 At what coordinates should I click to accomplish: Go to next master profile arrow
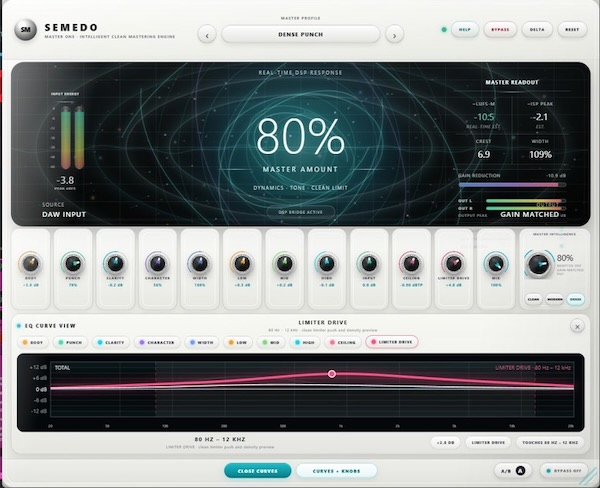394,35
